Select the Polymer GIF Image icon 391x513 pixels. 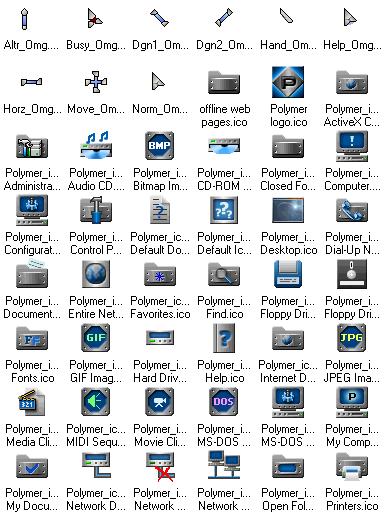pyautogui.click(x=96, y=338)
